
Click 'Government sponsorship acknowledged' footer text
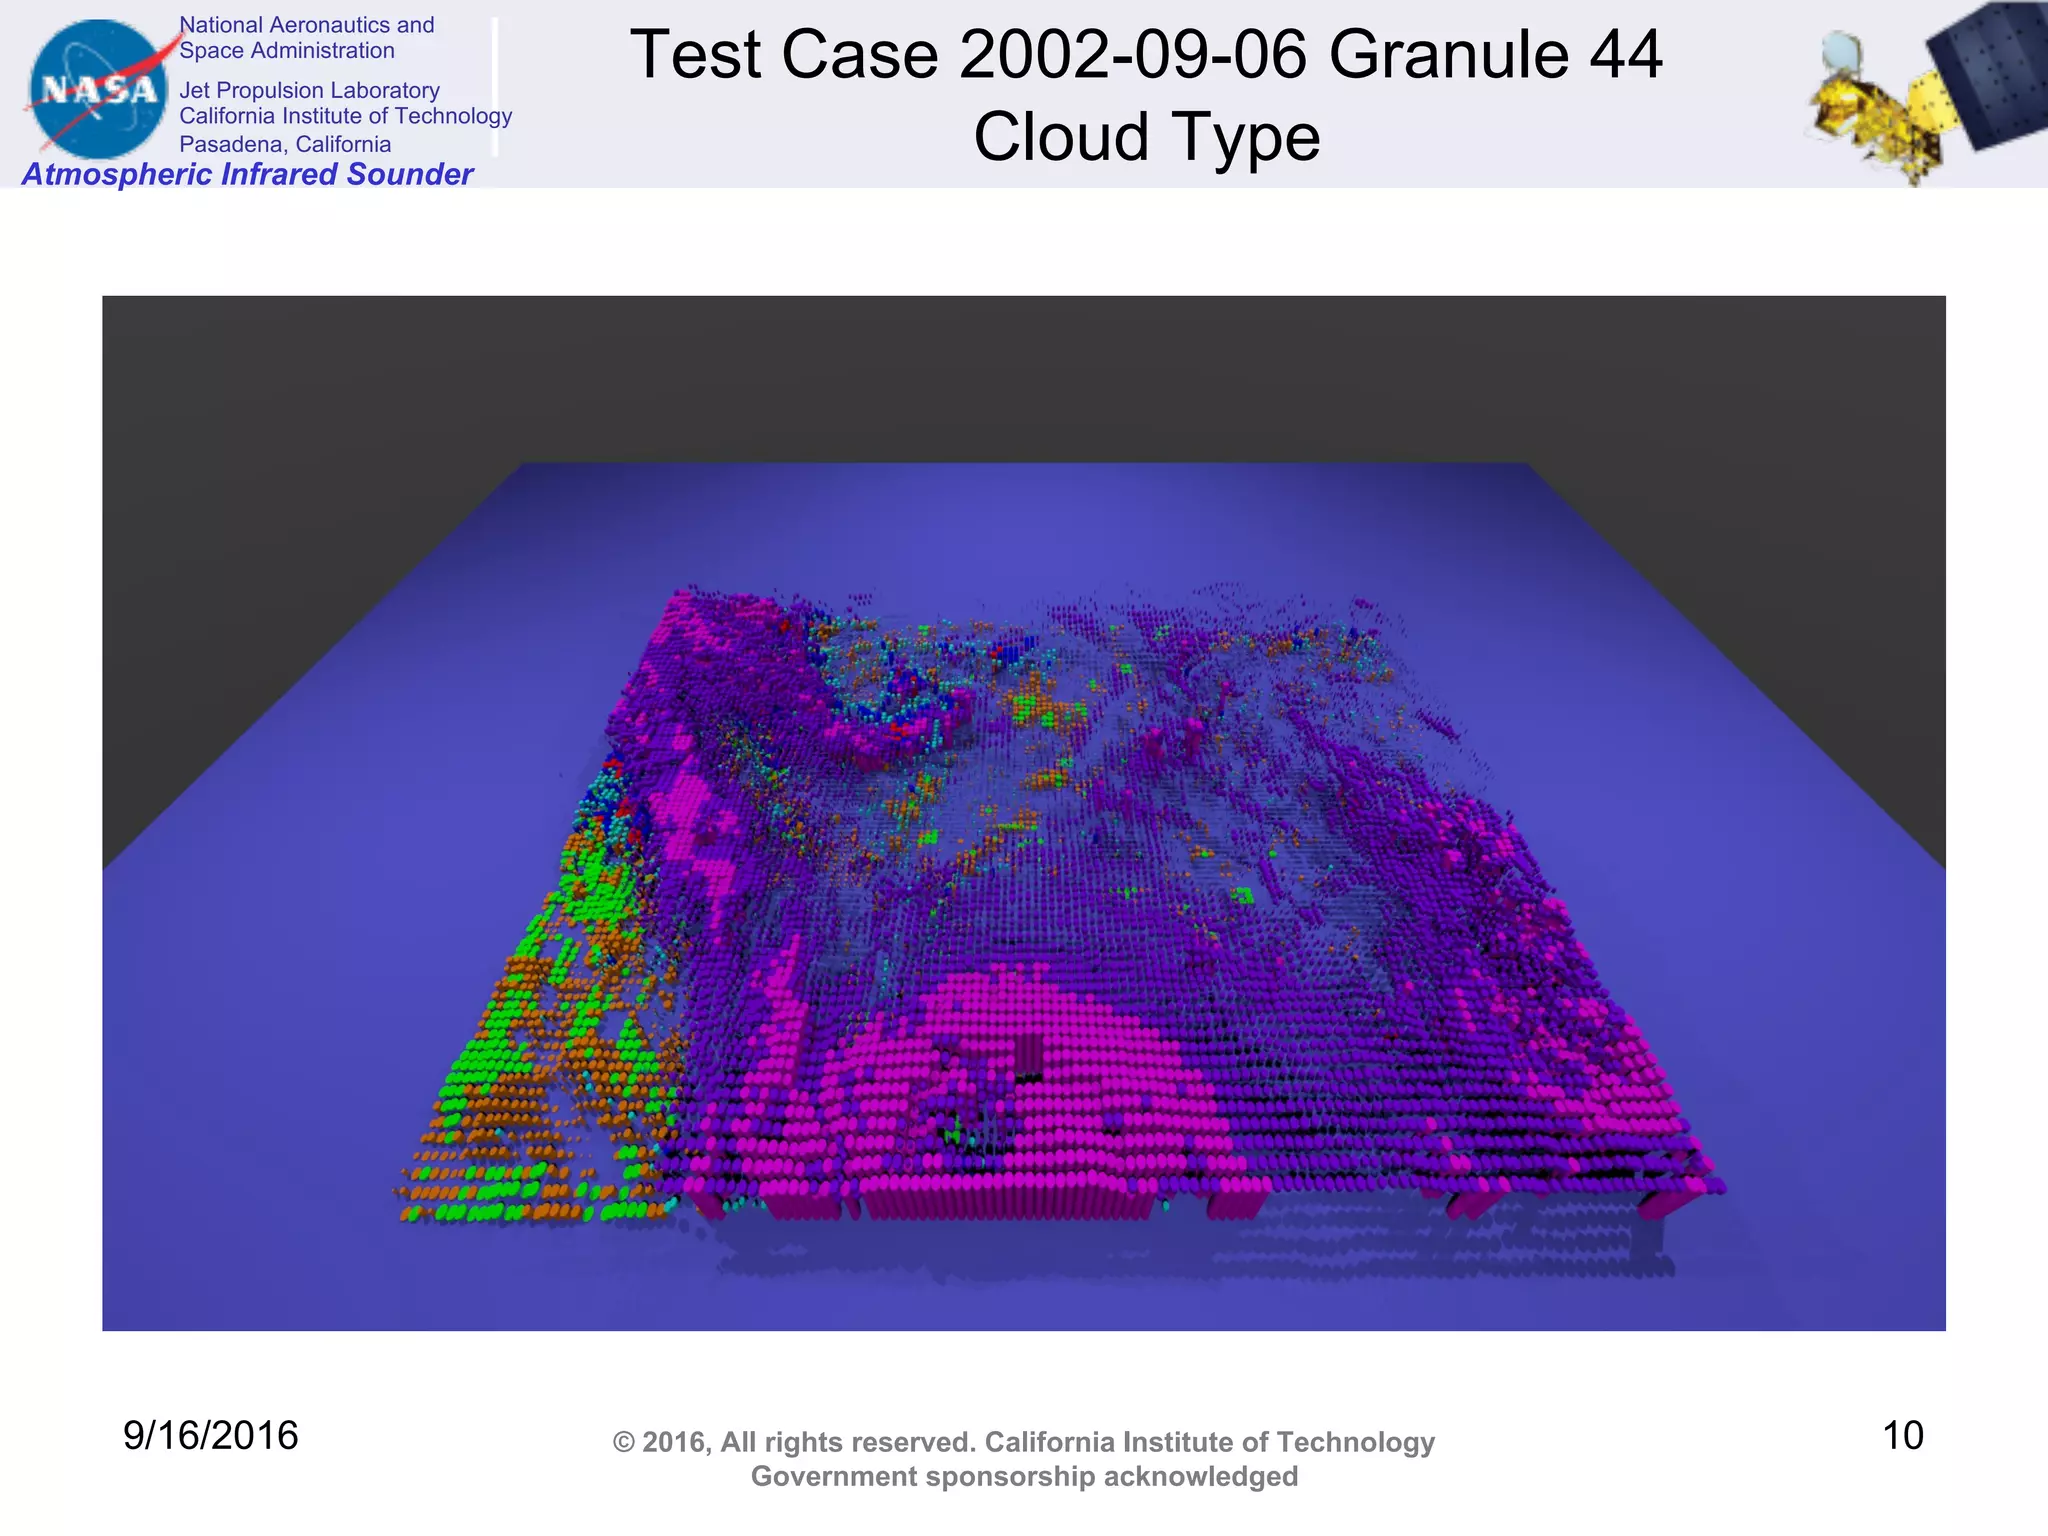pyautogui.click(x=1024, y=1476)
